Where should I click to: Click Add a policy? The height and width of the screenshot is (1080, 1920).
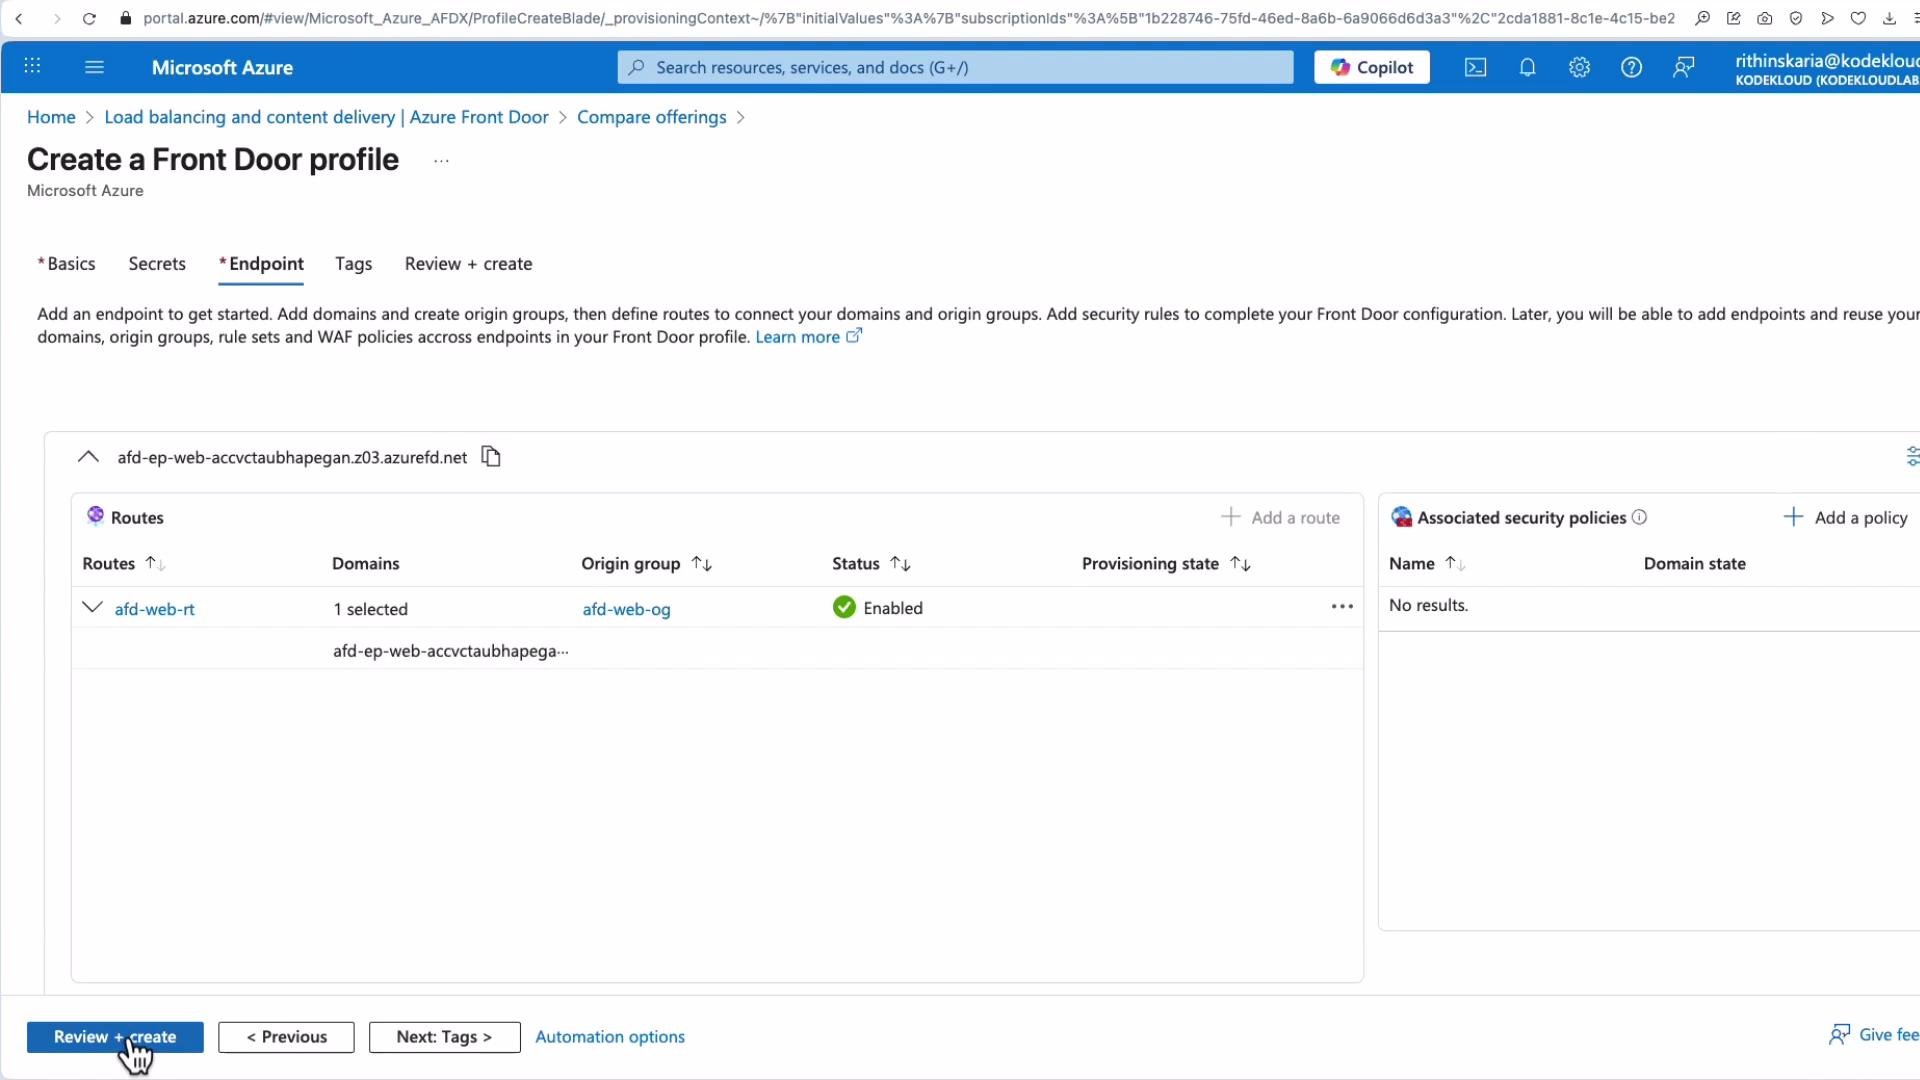tap(1846, 517)
